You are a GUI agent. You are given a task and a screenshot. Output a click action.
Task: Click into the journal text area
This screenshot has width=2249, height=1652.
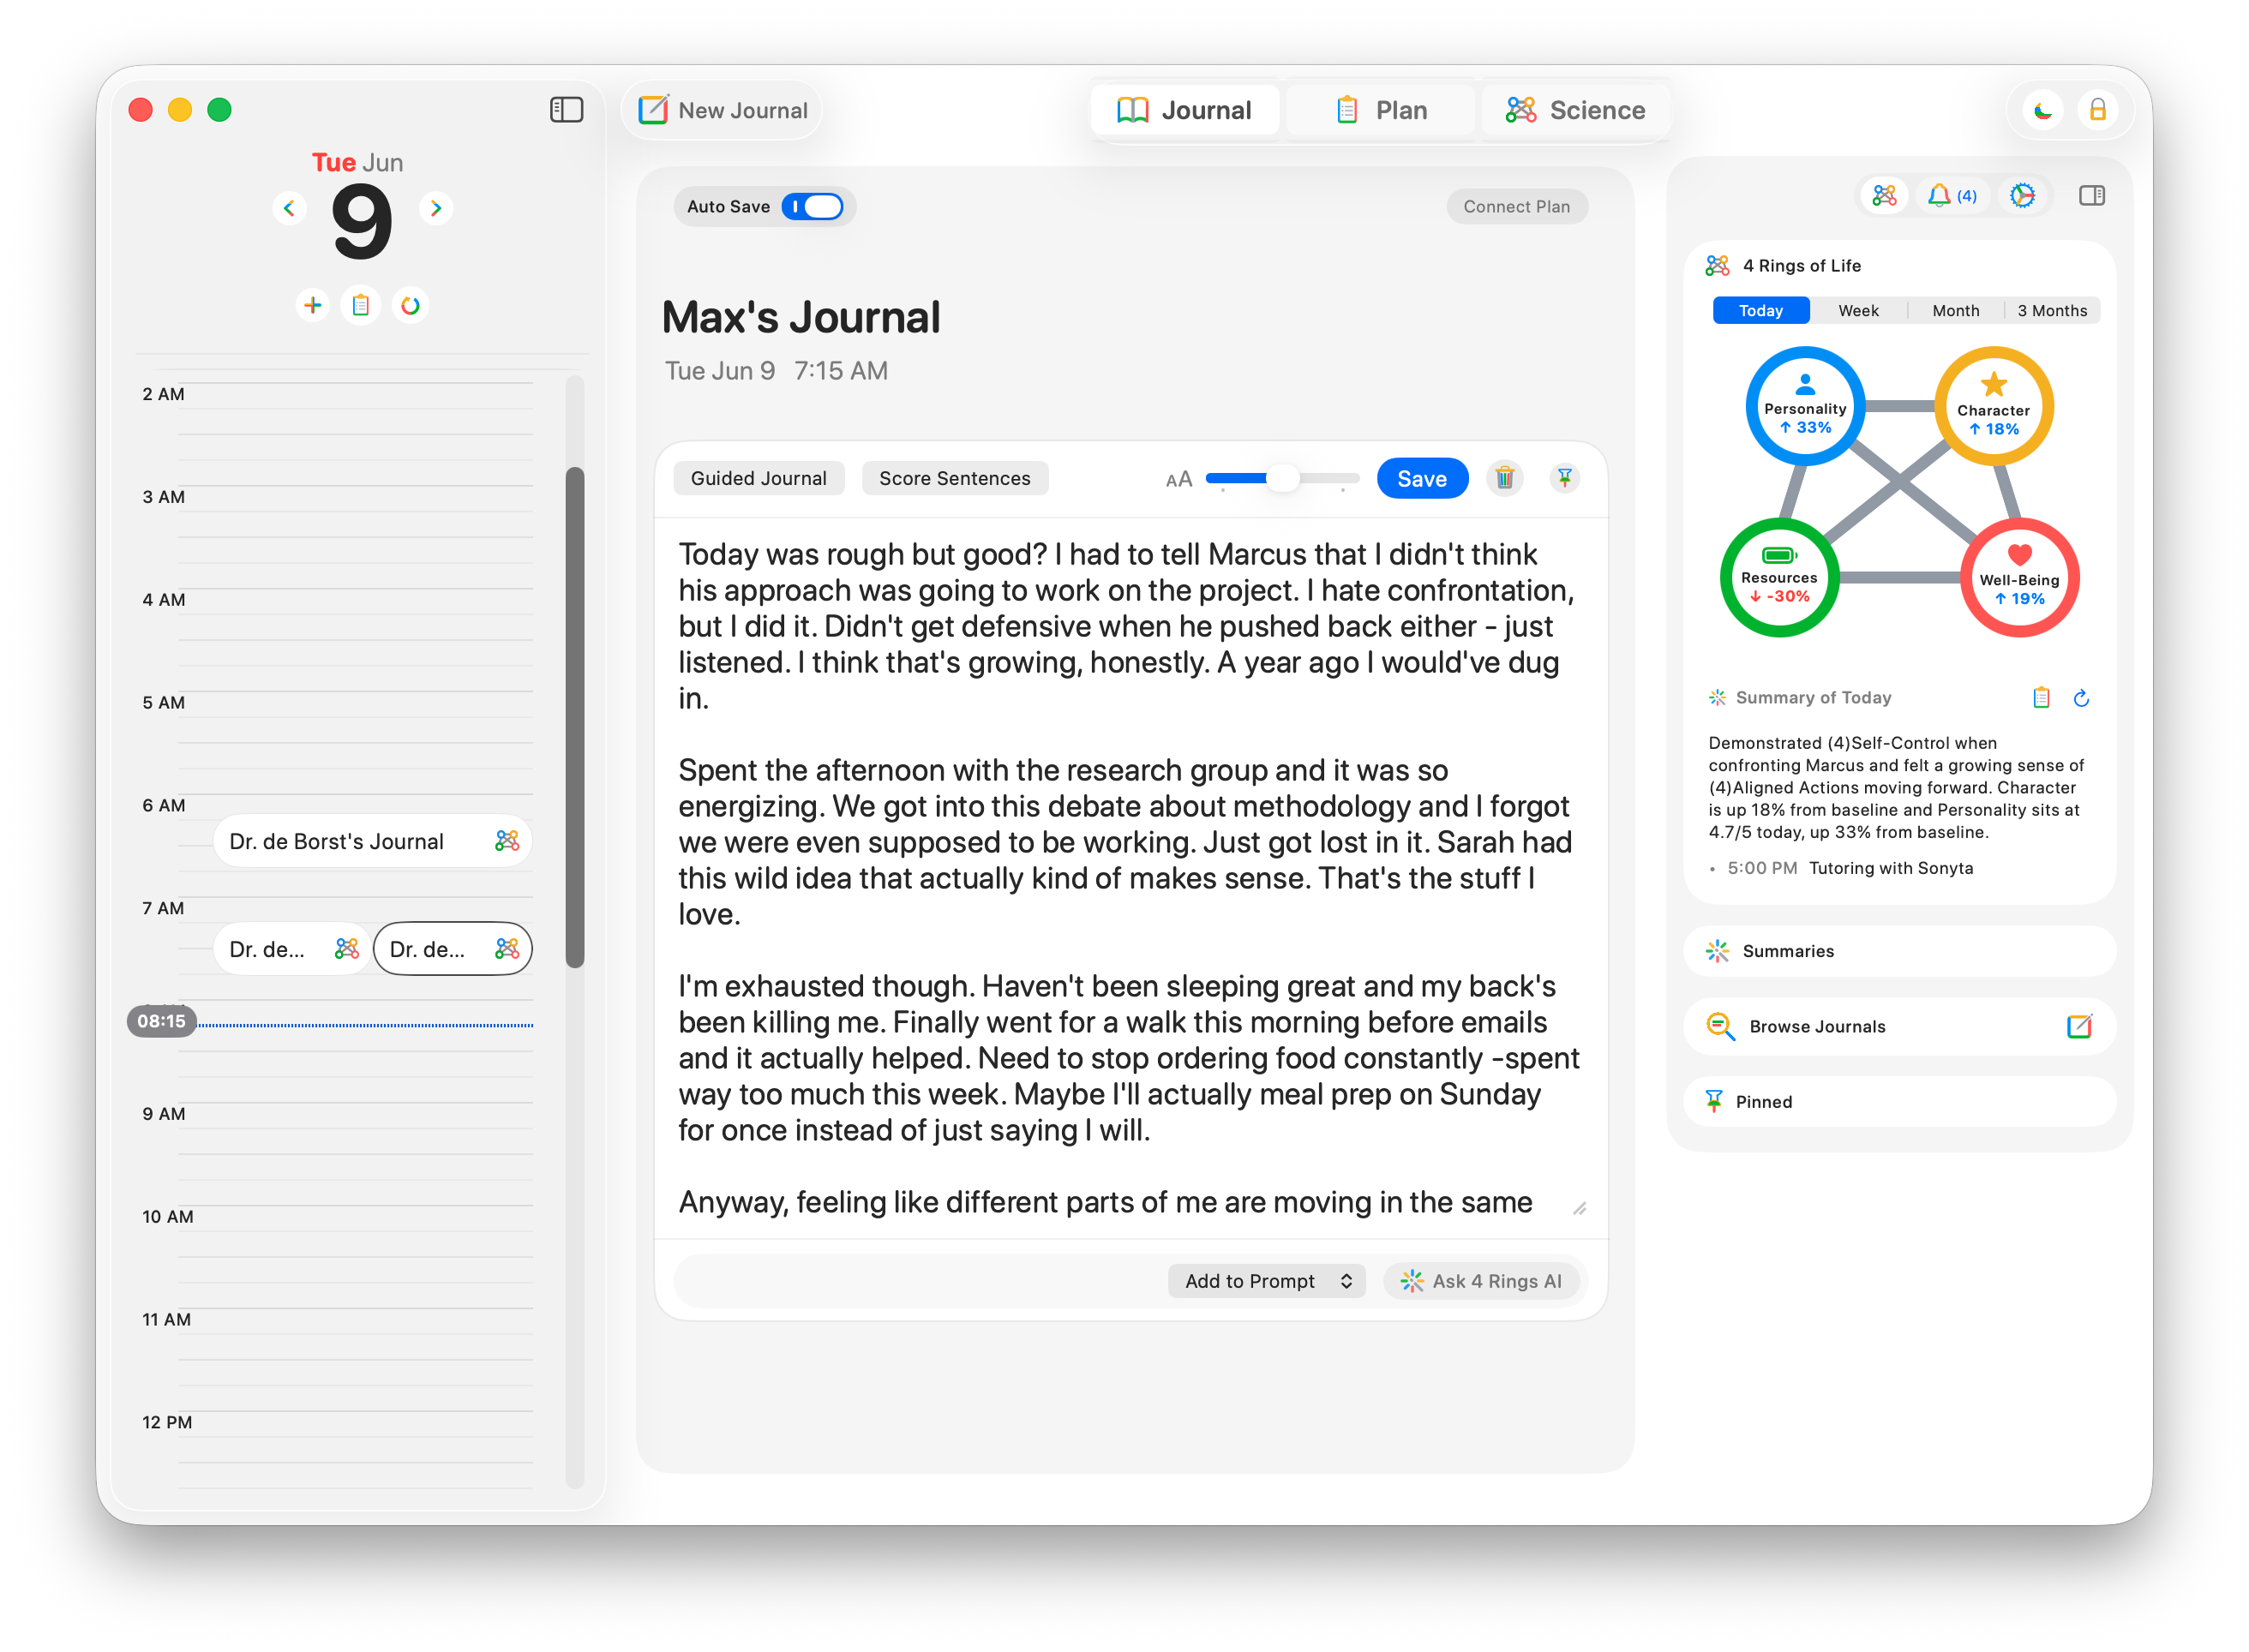coord(1130,877)
